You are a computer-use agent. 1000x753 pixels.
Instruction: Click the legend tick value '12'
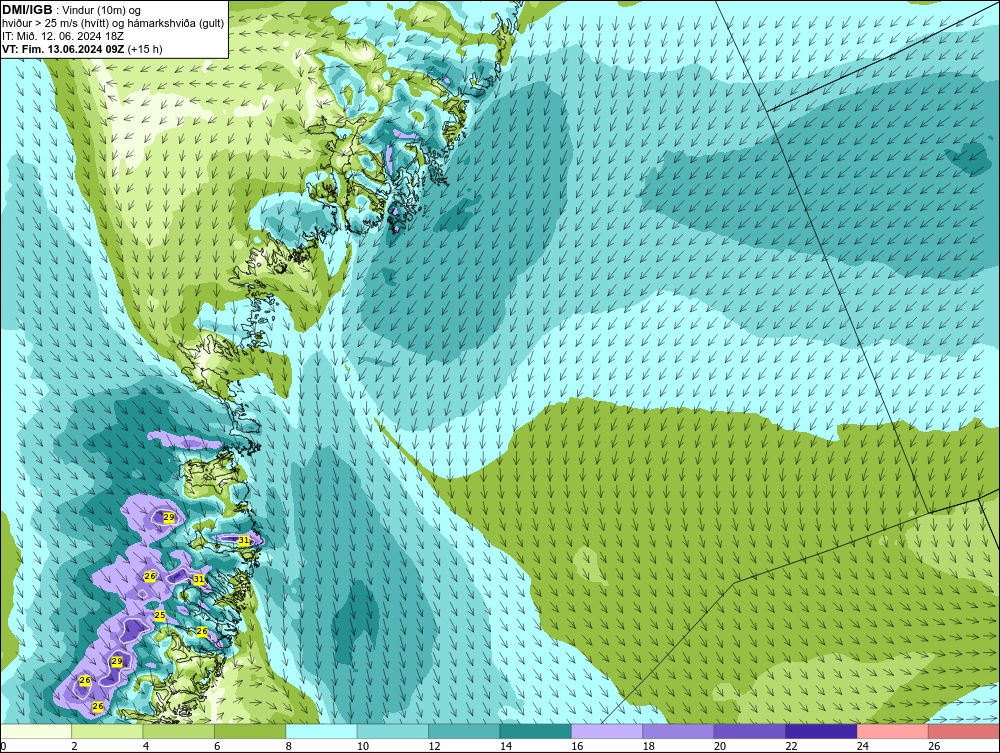(434, 746)
